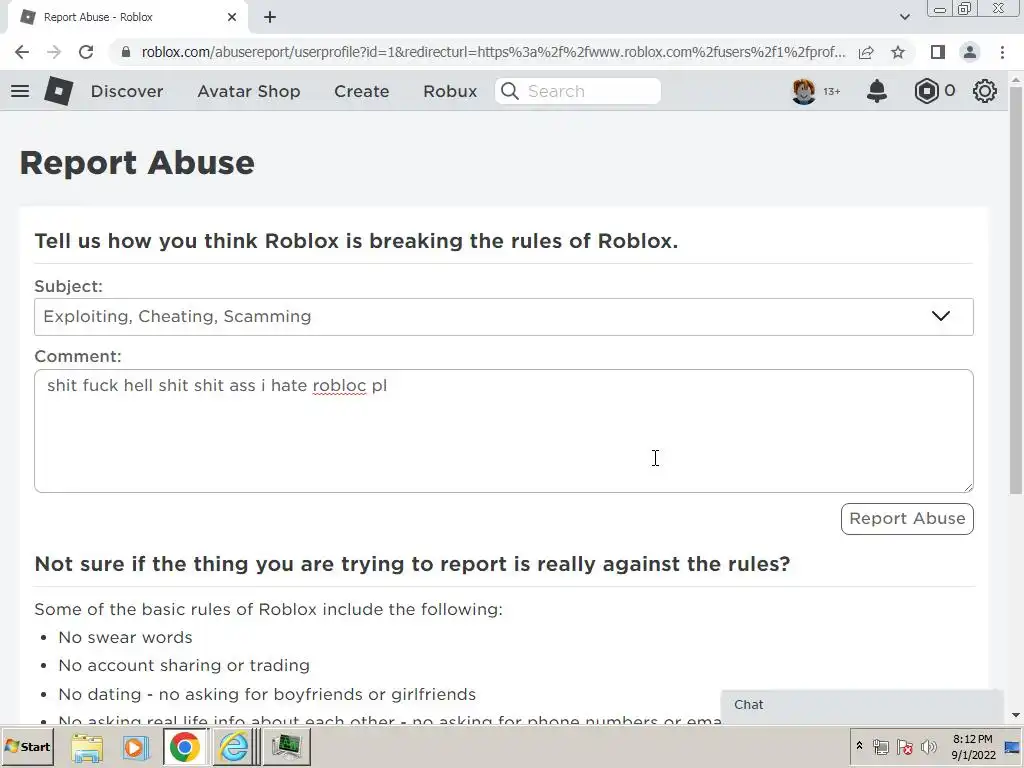Open the Robux balance icon

click(x=926, y=91)
